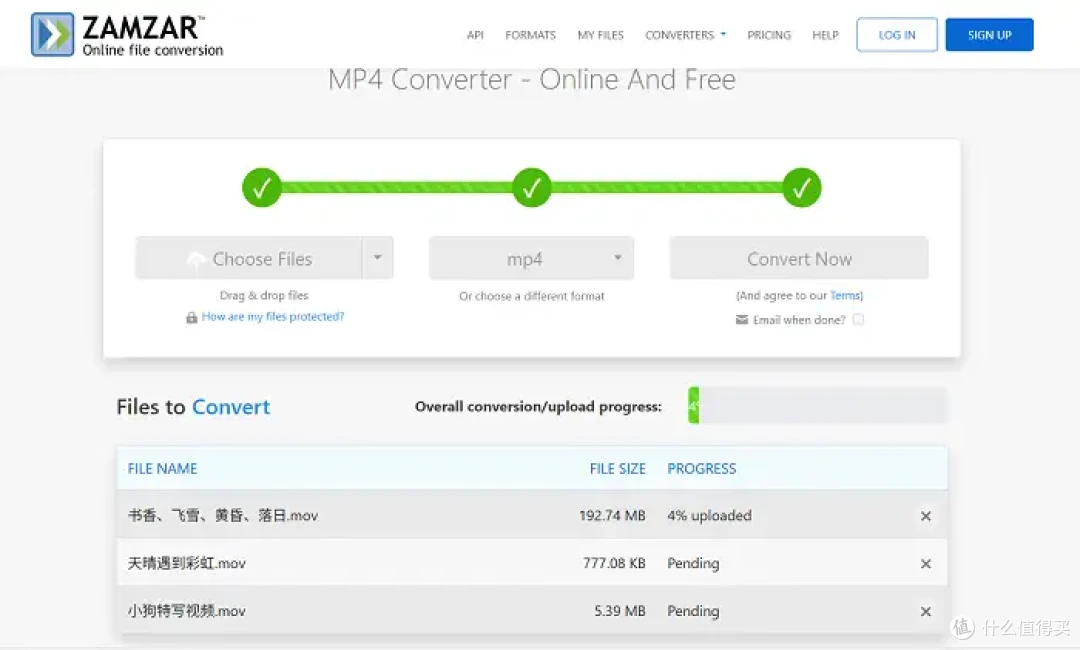The height and width of the screenshot is (650, 1080).
Task: Expand the Converters menu
Action: click(x=685, y=34)
